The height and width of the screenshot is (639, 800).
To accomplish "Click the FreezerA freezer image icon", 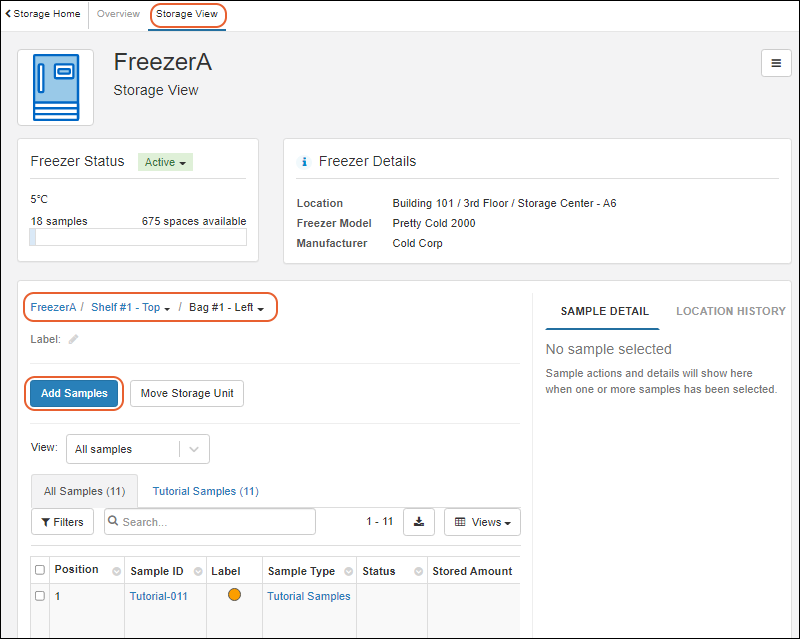I will pyautogui.click(x=56, y=88).
